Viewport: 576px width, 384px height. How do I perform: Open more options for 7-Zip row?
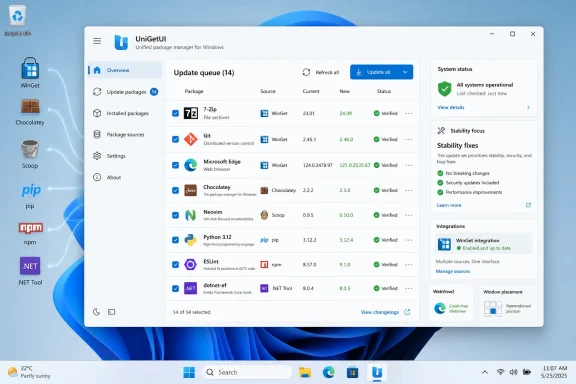click(x=409, y=113)
